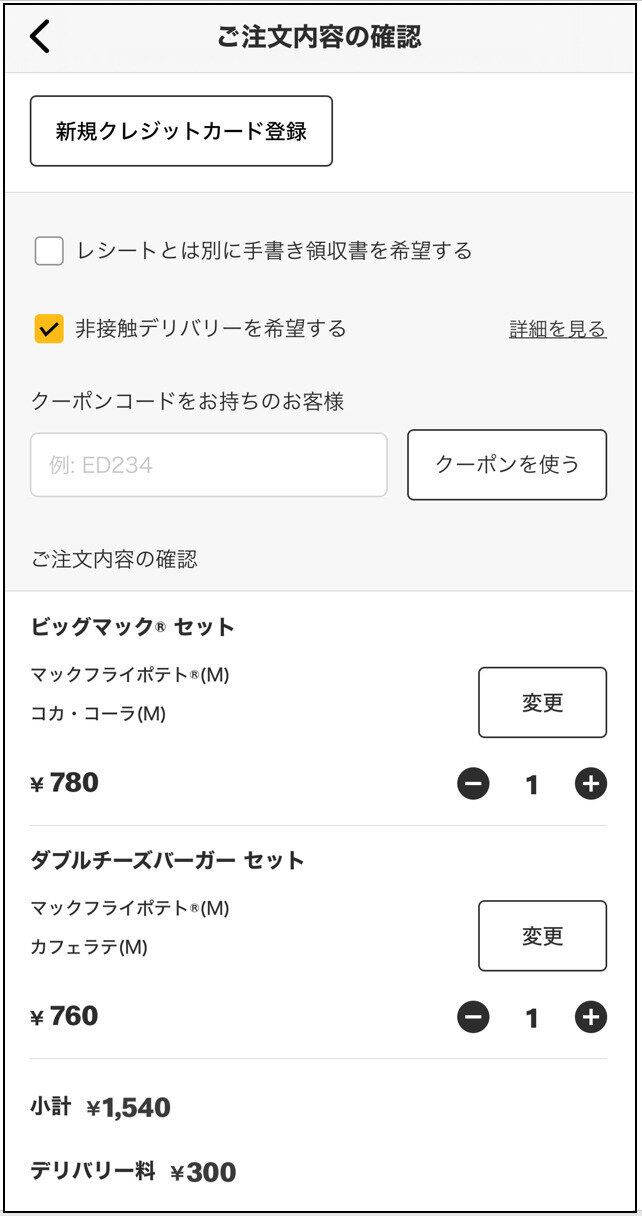The width and height of the screenshot is (642, 1216).
Task: Tap 変更 for Big Mac set
Action: [x=542, y=703]
